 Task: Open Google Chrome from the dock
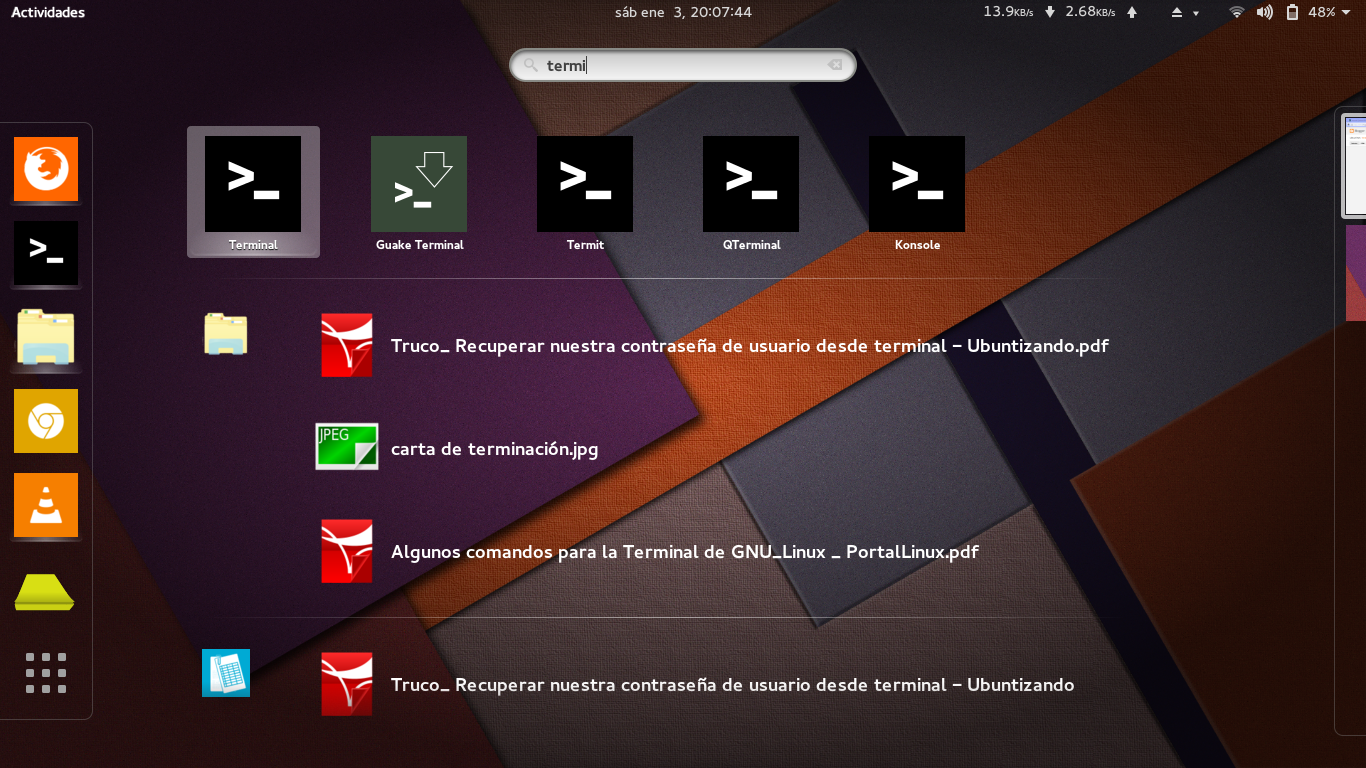45,421
